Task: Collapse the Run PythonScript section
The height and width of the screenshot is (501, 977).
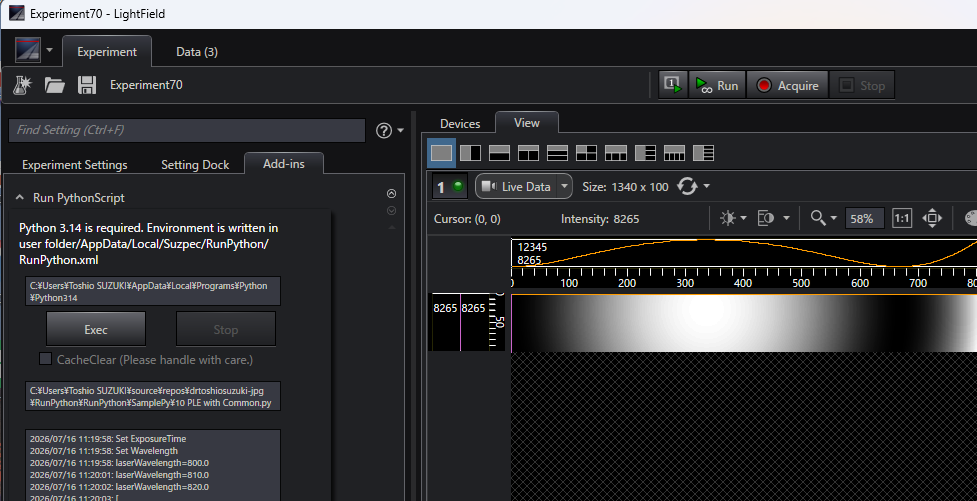Action: pyautogui.click(x=20, y=198)
